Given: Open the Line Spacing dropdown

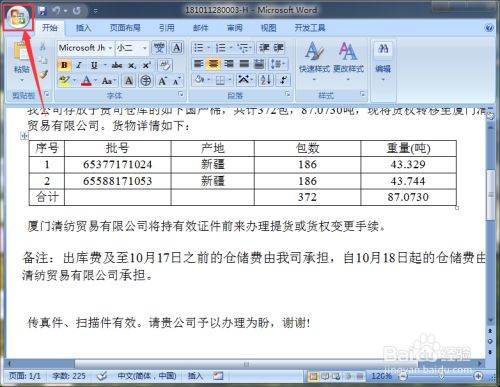Looking at the screenshot, I should pyautogui.click(x=278, y=63).
